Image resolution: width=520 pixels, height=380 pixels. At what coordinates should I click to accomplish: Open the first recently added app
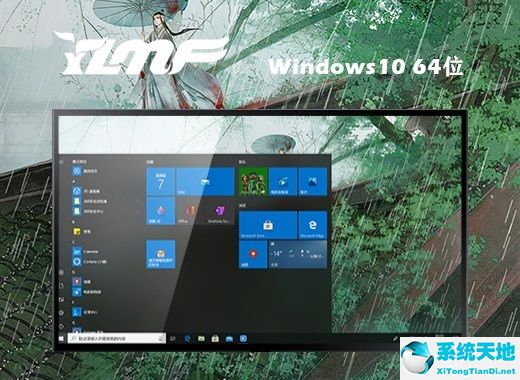[x=85, y=171]
